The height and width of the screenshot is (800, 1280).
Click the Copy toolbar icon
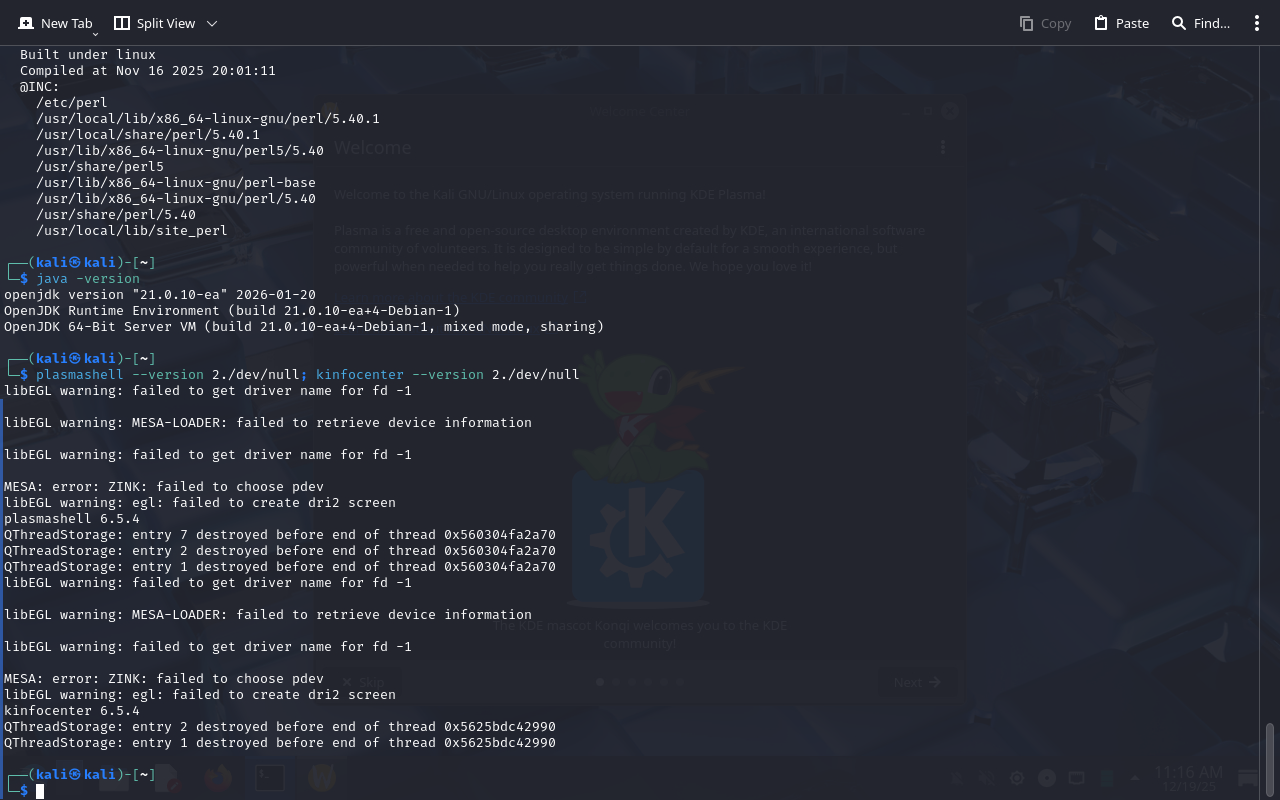click(1027, 23)
